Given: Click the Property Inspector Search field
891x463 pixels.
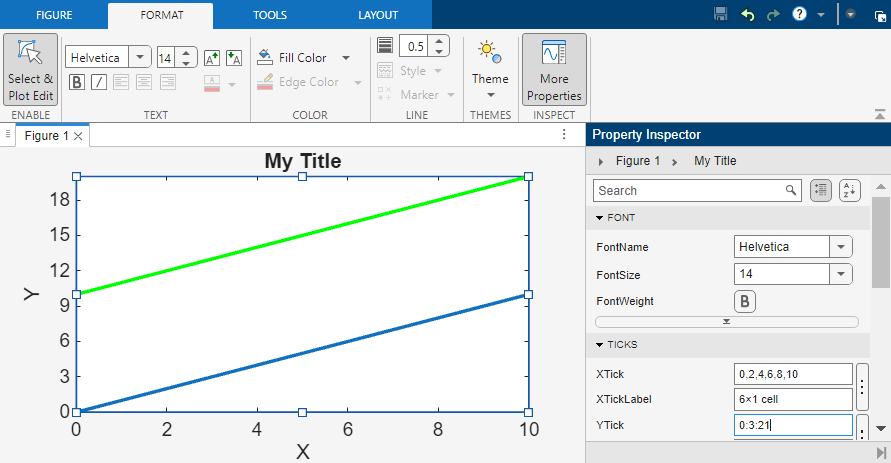Looking at the screenshot, I should pyautogui.click(x=688, y=190).
